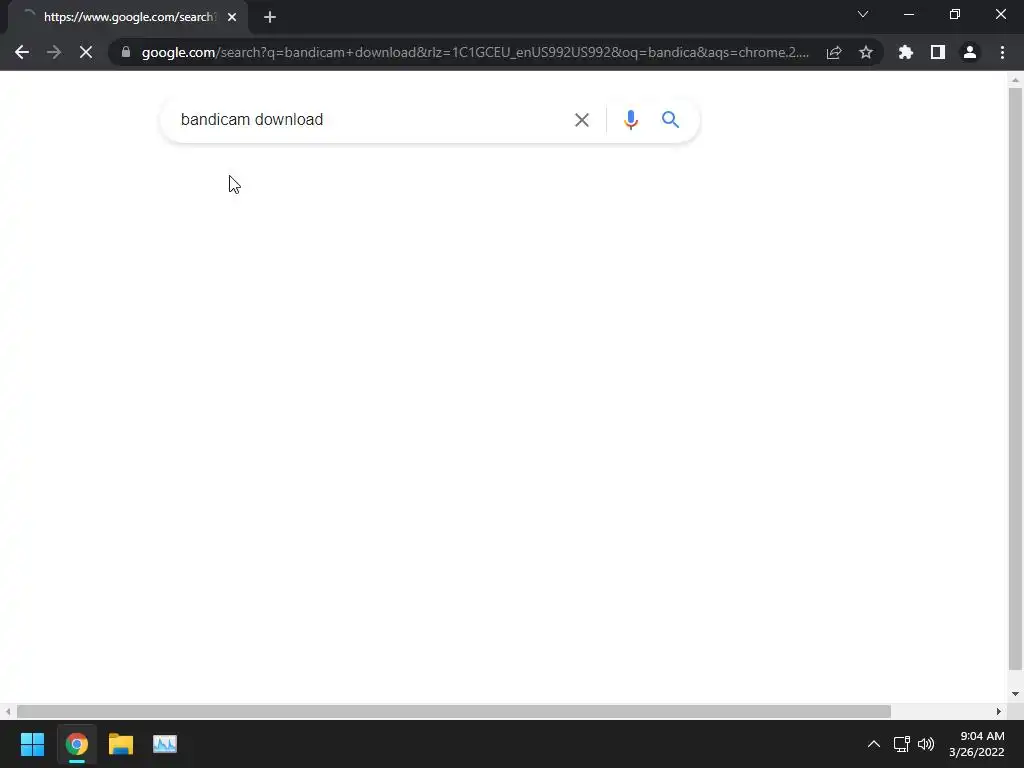Select the Google search tab

pos(128,17)
